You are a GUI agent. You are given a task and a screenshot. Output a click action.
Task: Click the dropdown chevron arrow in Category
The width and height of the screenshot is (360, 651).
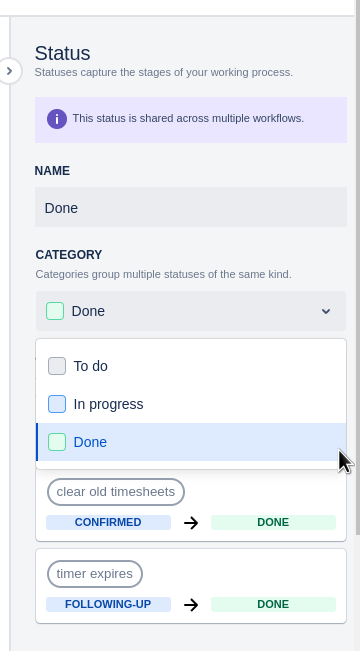pyautogui.click(x=326, y=311)
